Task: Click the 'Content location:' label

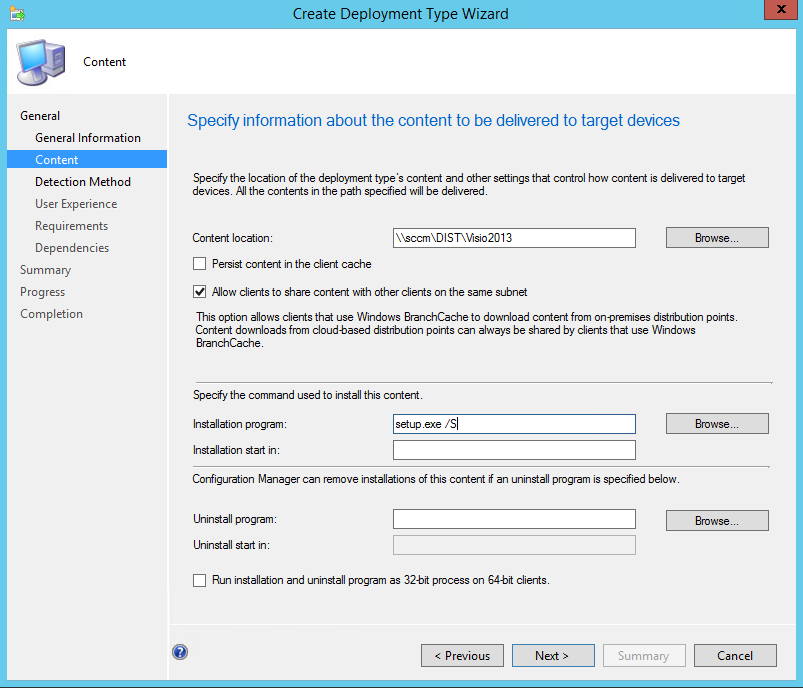Action: [233, 238]
